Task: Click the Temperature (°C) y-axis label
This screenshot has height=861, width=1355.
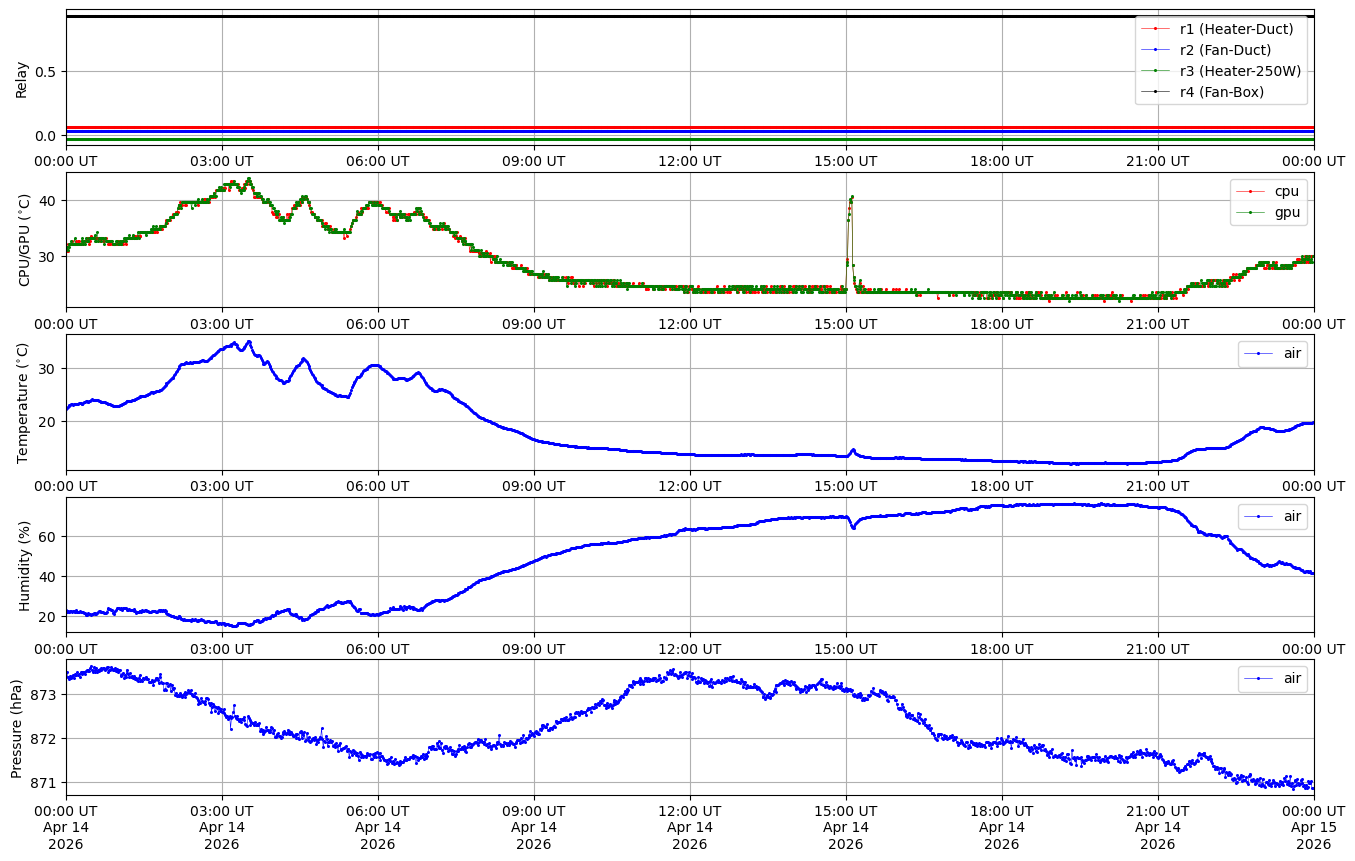Action: [x=22, y=402]
